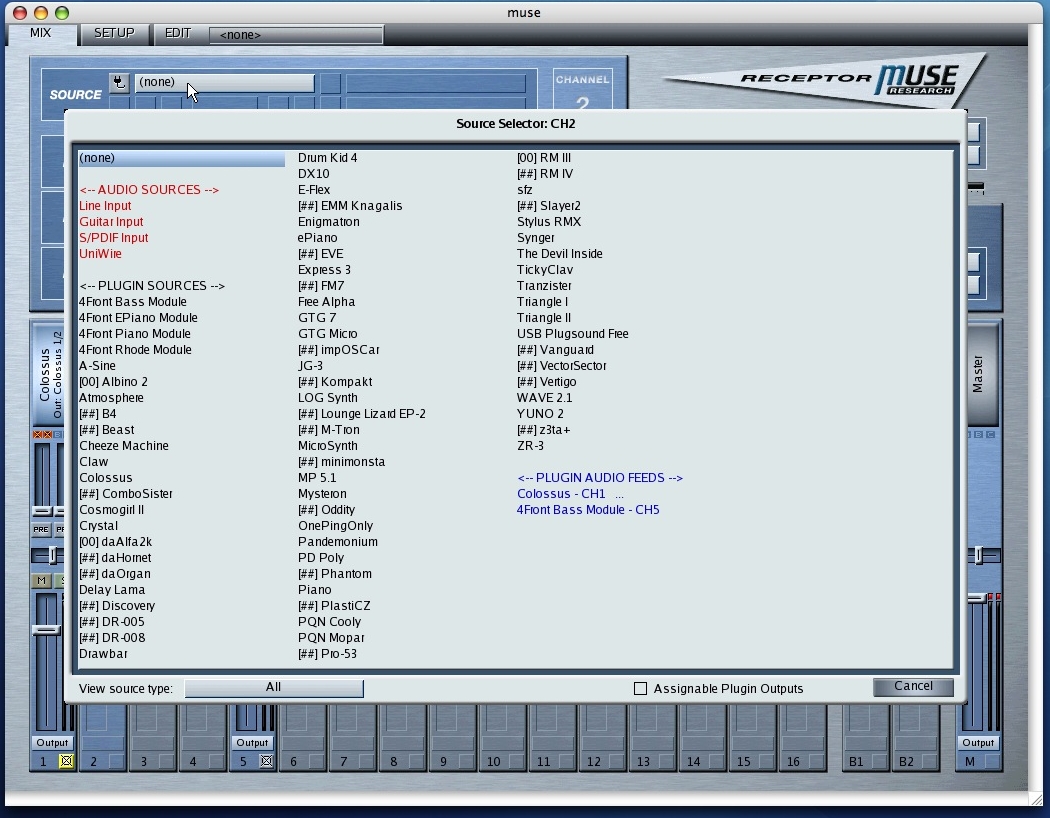The height and width of the screenshot is (818, 1050).
Task: Select [##] B4 plugin source
Action: point(98,414)
